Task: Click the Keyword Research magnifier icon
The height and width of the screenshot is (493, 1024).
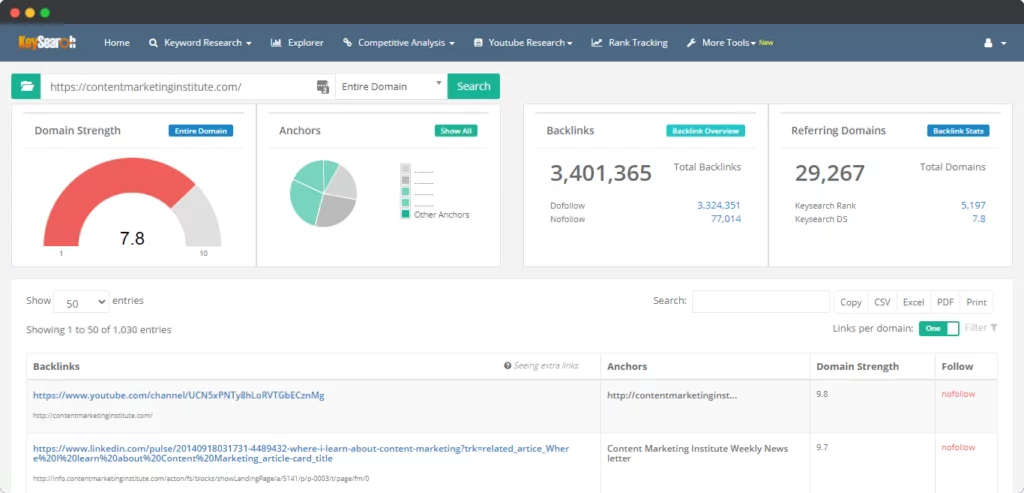Action: point(153,43)
